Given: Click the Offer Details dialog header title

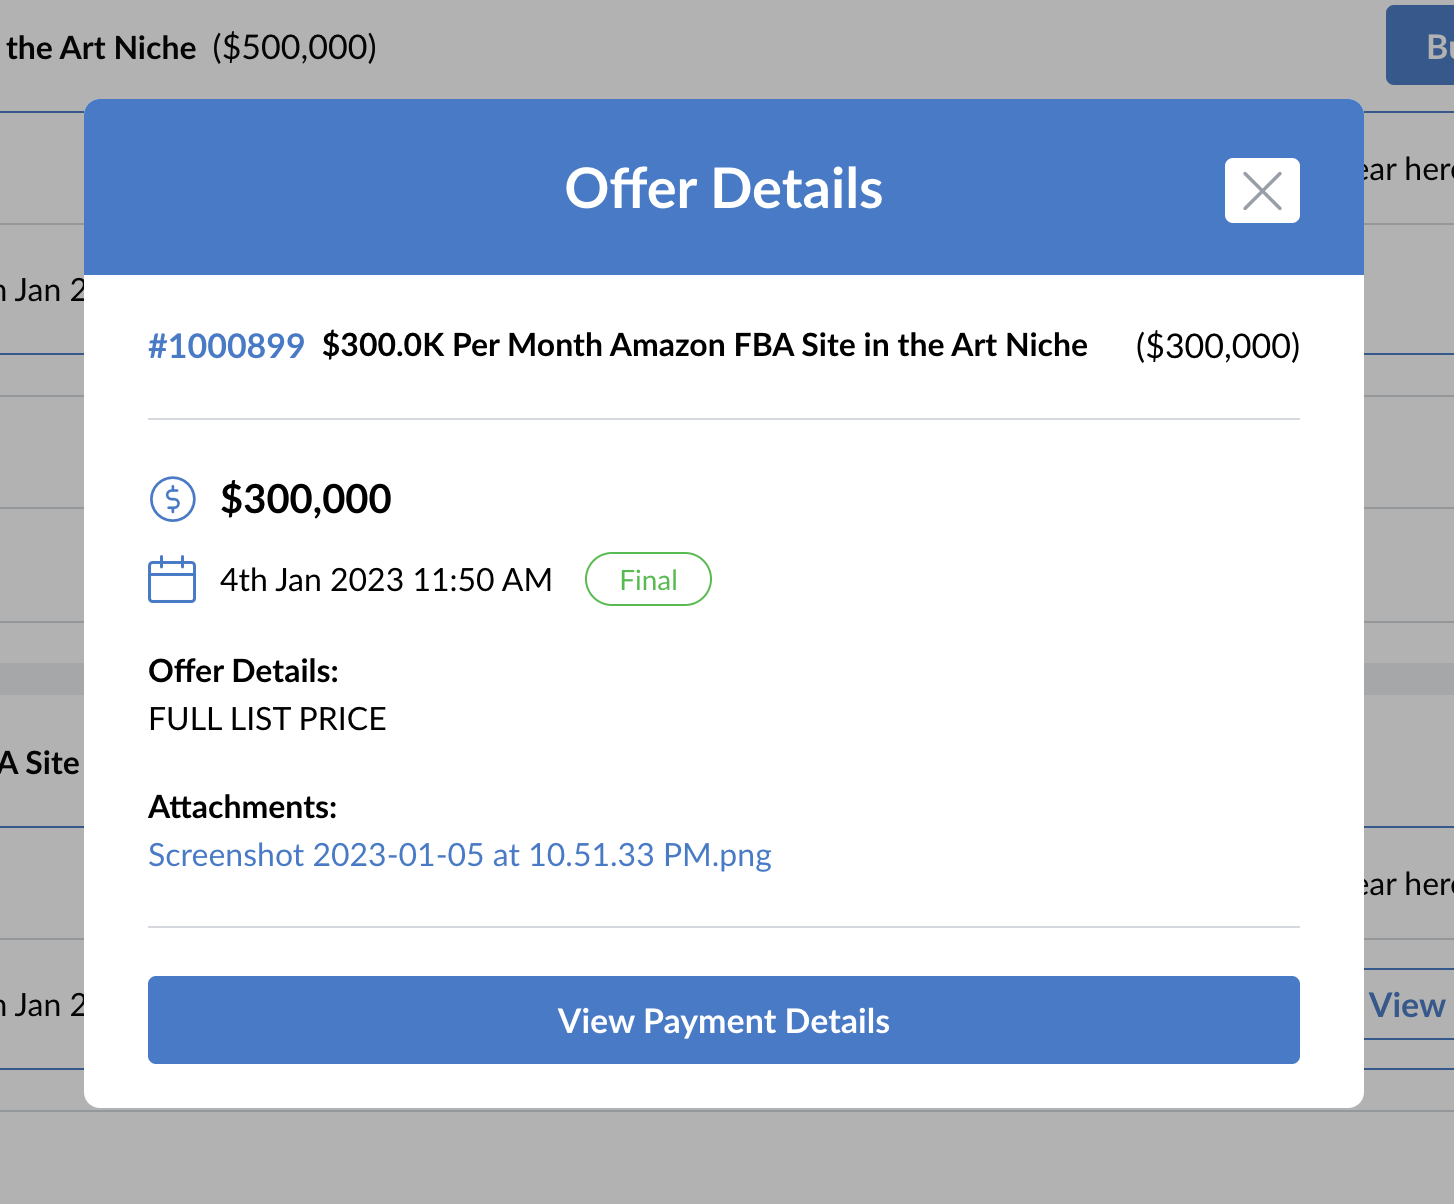Looking at the screenshot, I should pyautogui.click(x=724, y=188).
